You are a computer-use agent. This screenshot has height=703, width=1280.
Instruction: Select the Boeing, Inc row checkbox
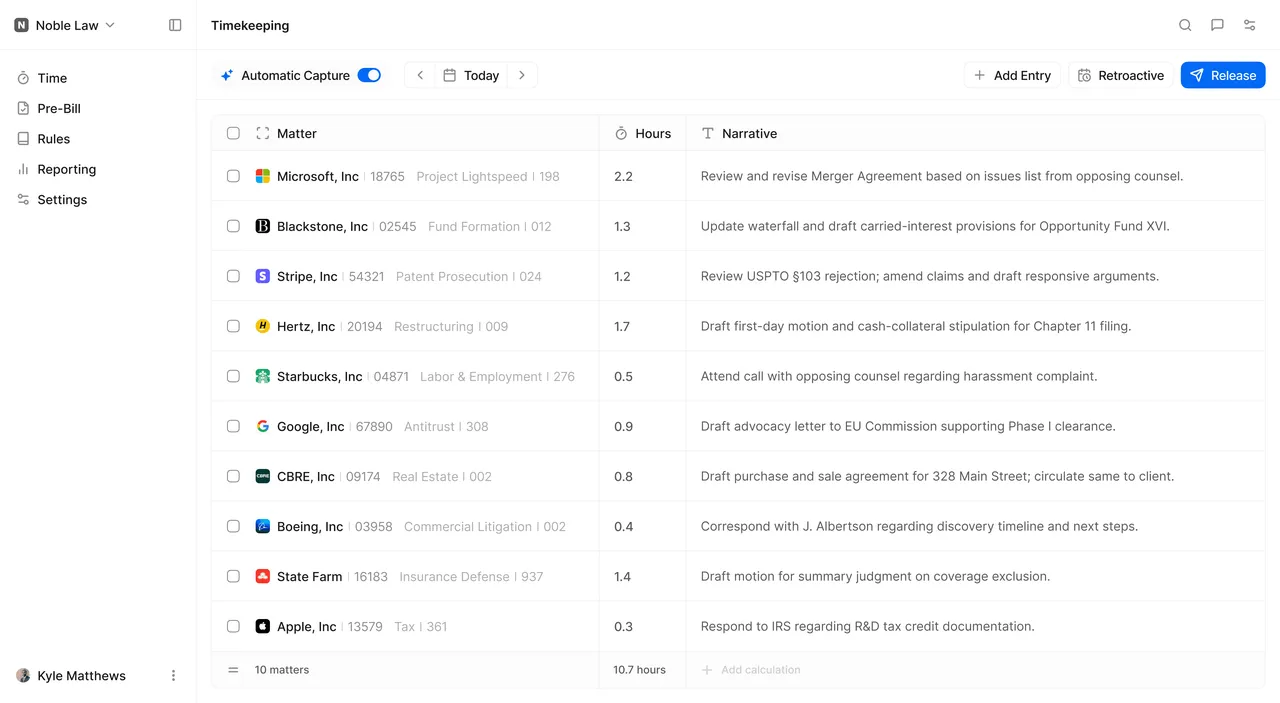[x=233, y=526]
